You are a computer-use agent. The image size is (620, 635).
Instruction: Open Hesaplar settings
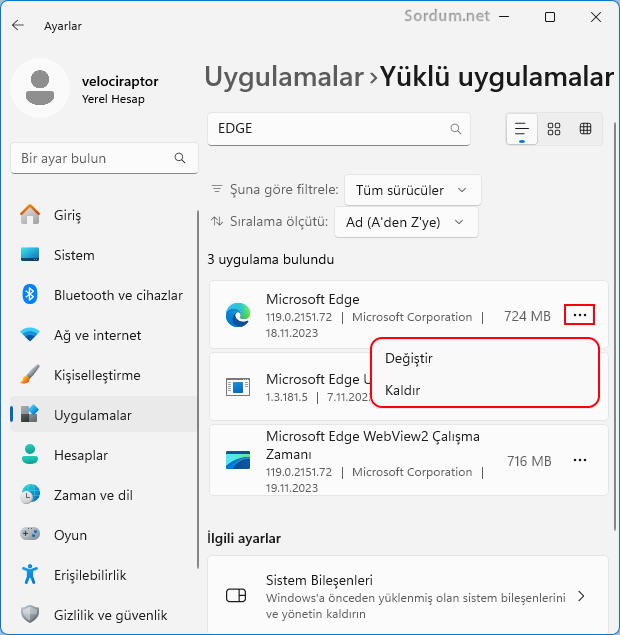tap(104, 455)
